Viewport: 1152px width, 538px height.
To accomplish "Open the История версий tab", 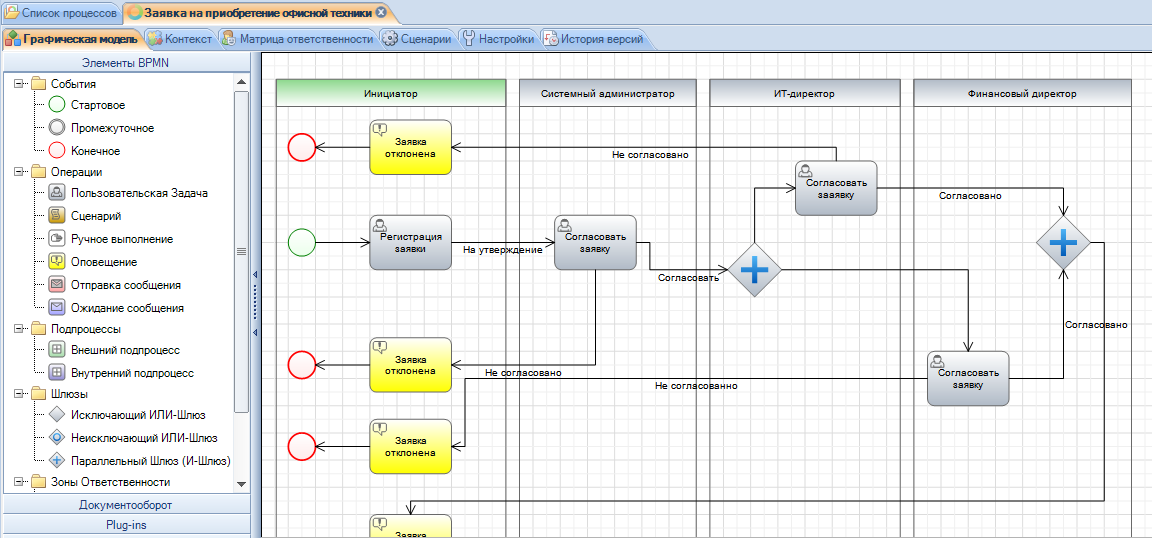I will [x=594, y=39].
